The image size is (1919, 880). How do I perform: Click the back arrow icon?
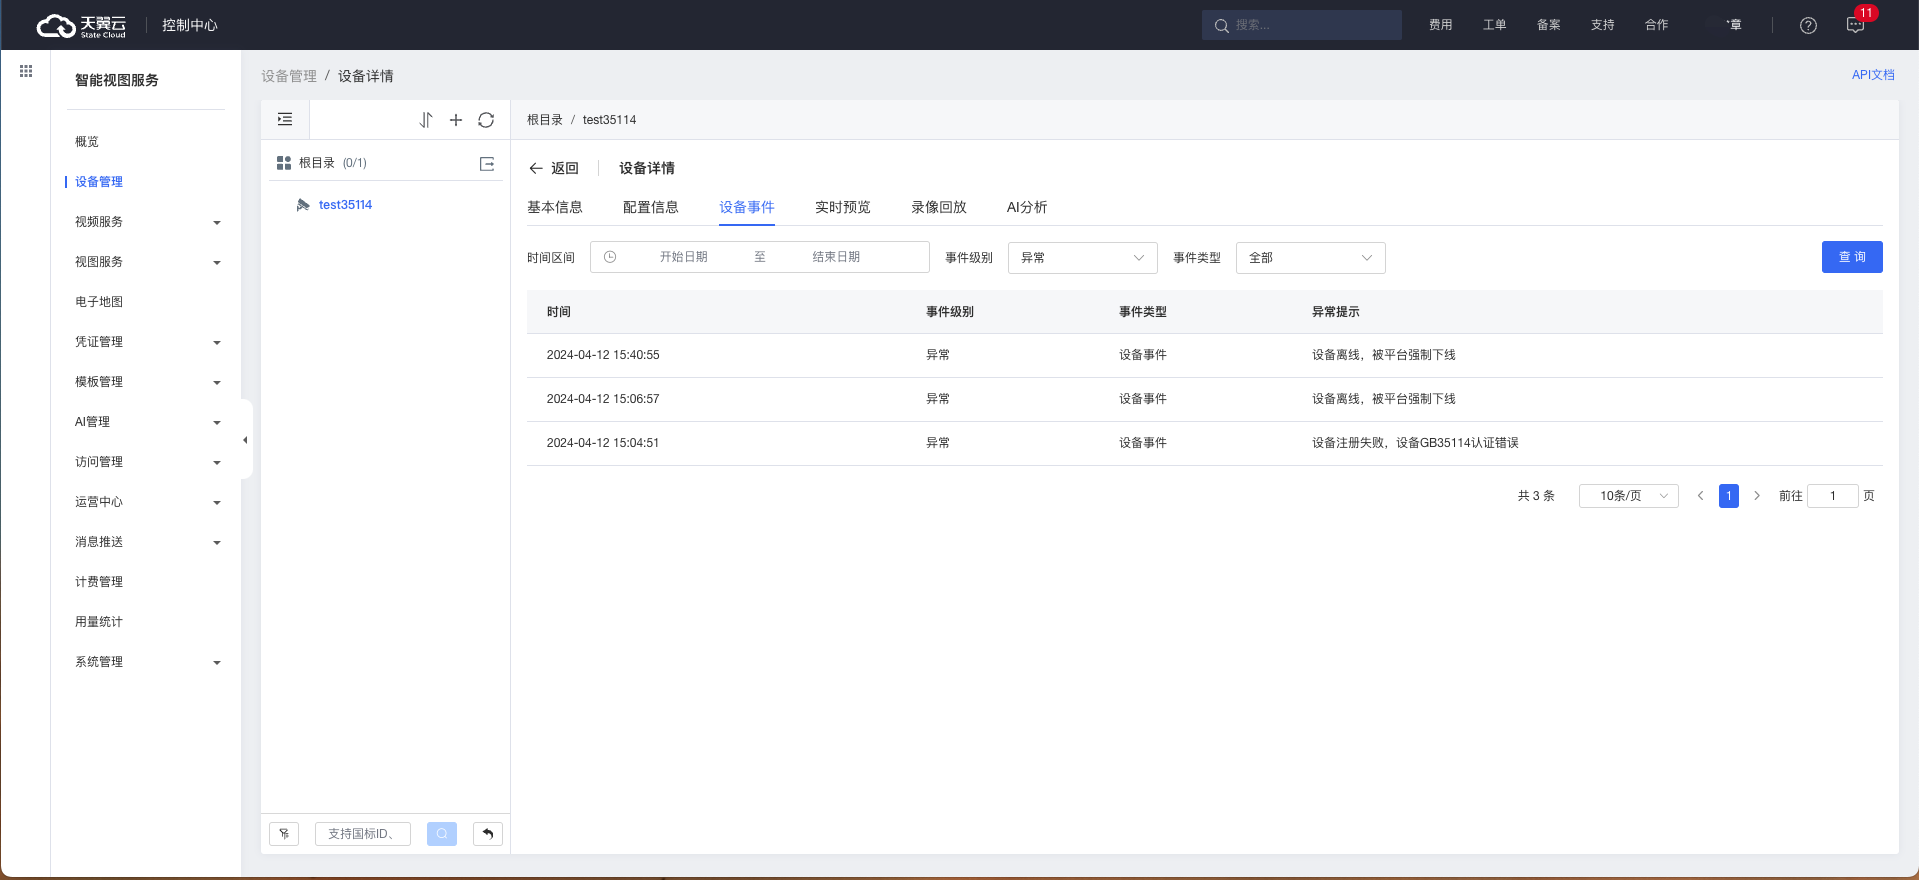[x=536, y=168]
